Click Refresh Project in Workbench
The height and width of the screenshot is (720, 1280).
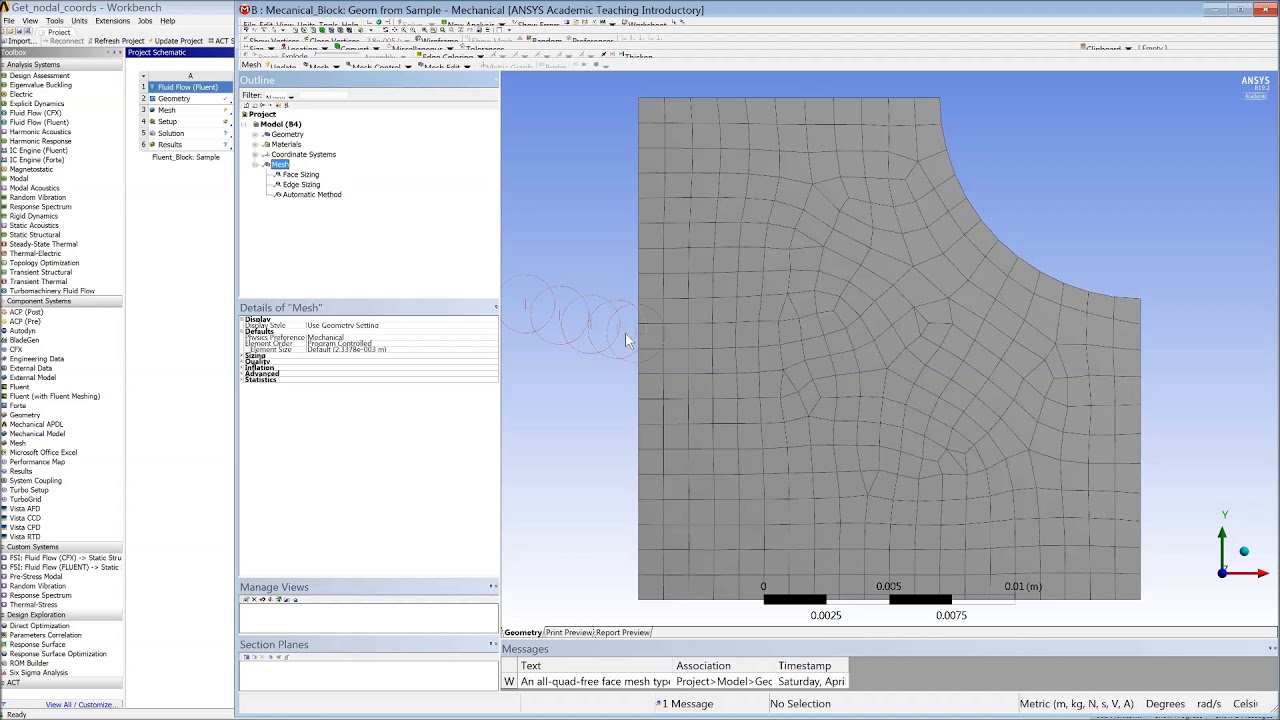tap(118, 41)
